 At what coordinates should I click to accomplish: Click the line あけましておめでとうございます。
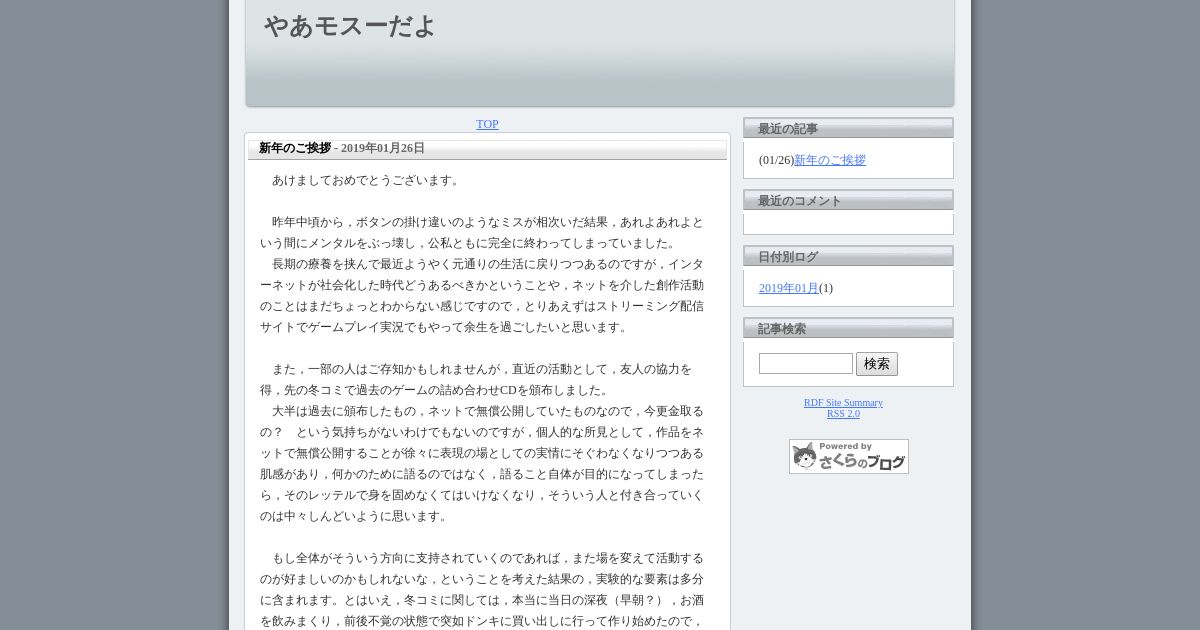point(368,180)
